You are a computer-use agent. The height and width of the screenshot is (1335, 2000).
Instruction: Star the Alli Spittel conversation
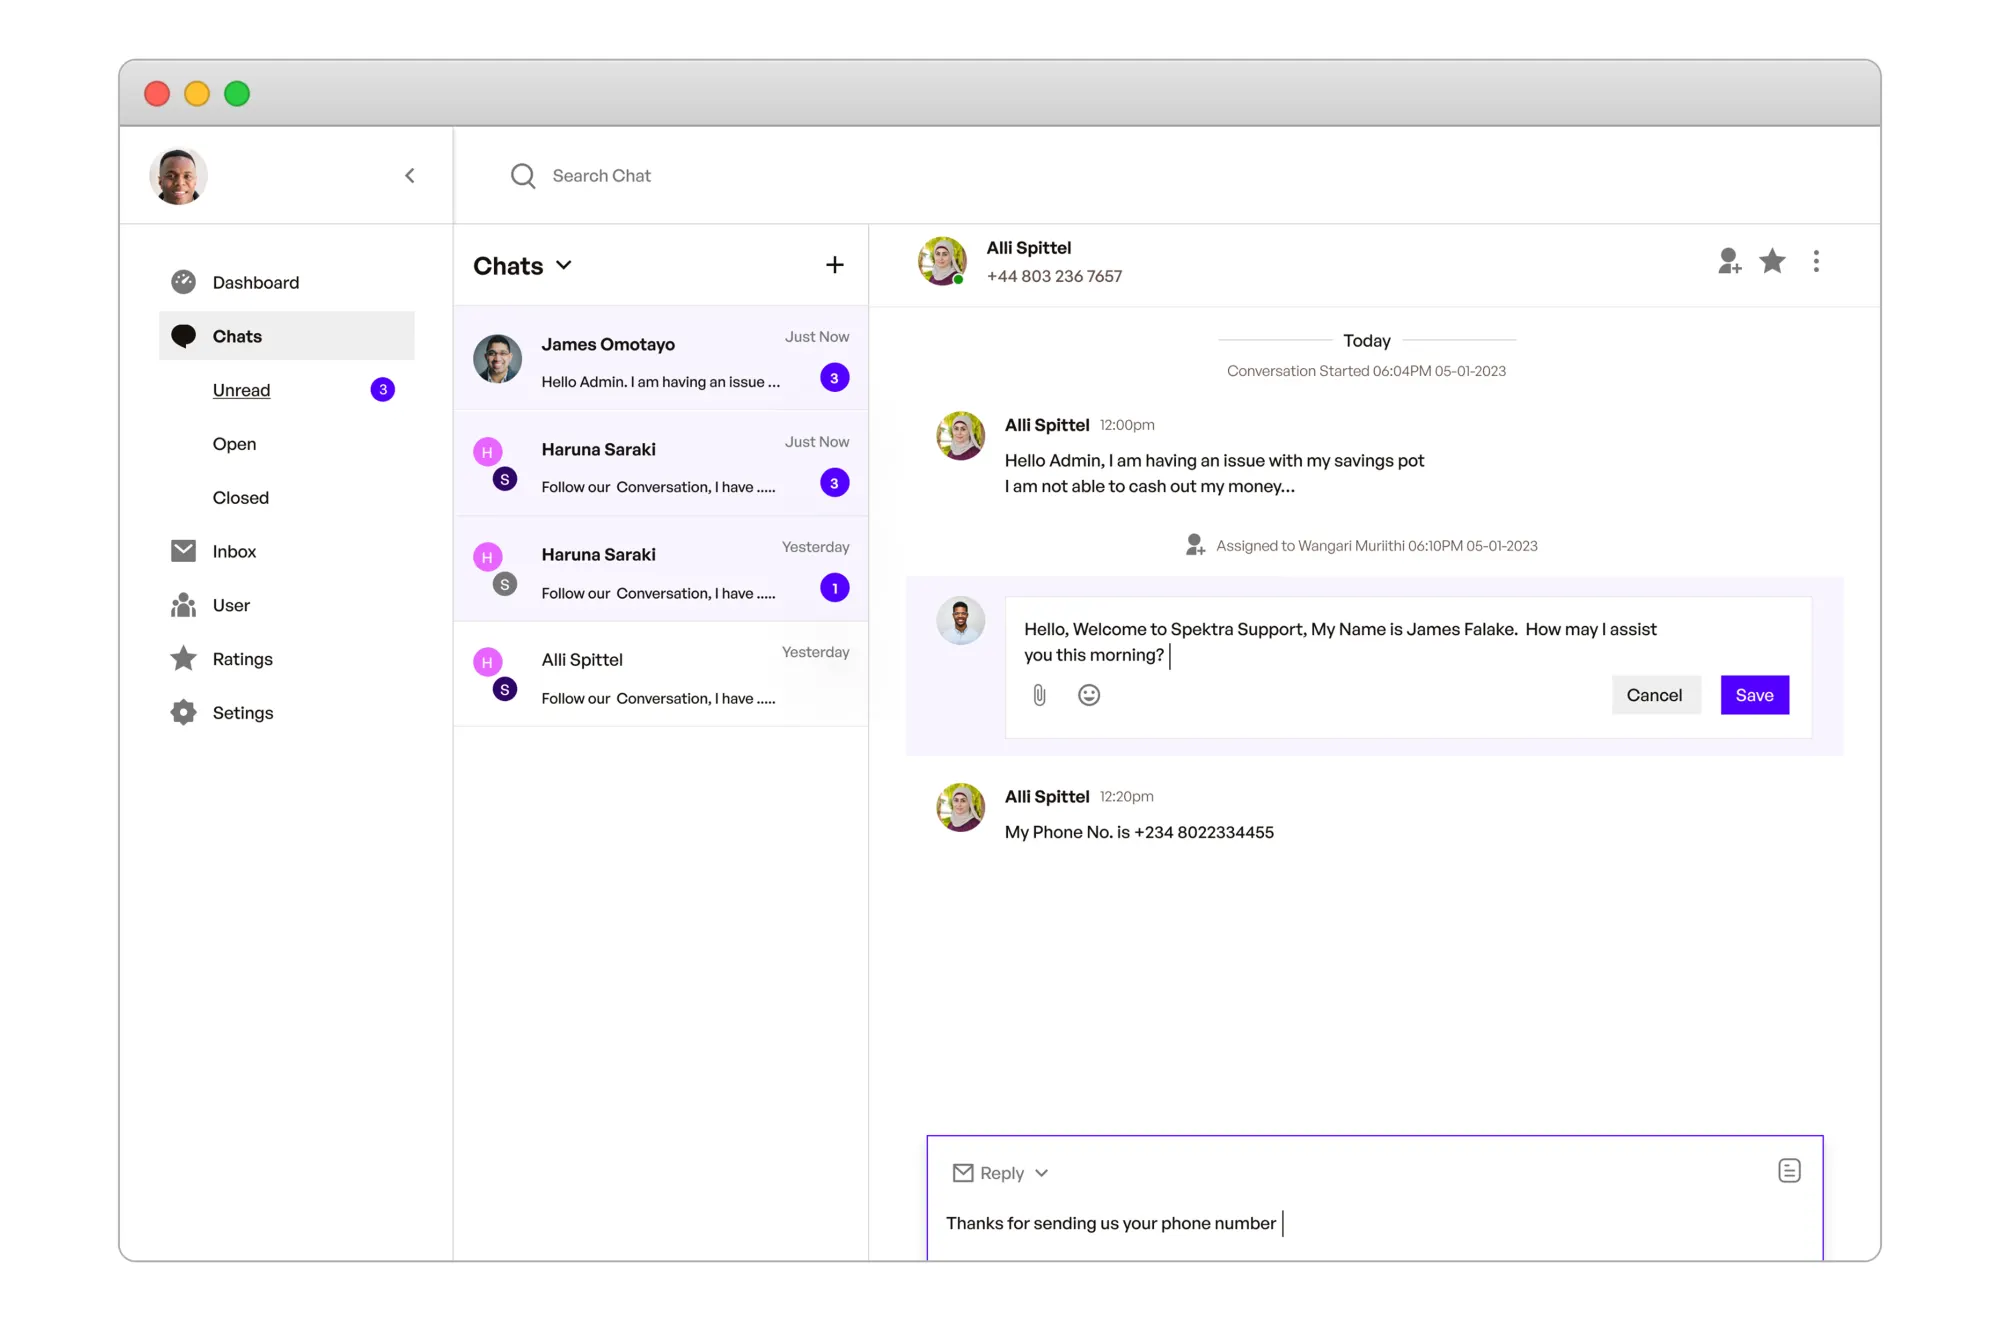[1772, 261]
